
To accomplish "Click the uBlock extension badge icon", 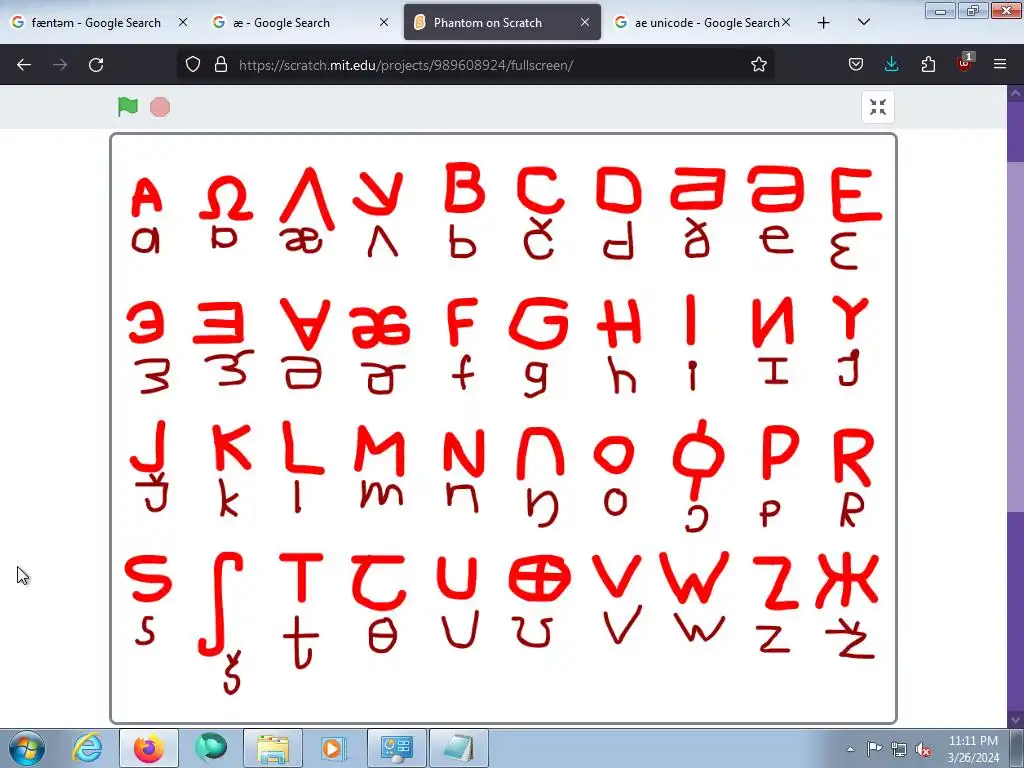I will (x=965, y=63).
